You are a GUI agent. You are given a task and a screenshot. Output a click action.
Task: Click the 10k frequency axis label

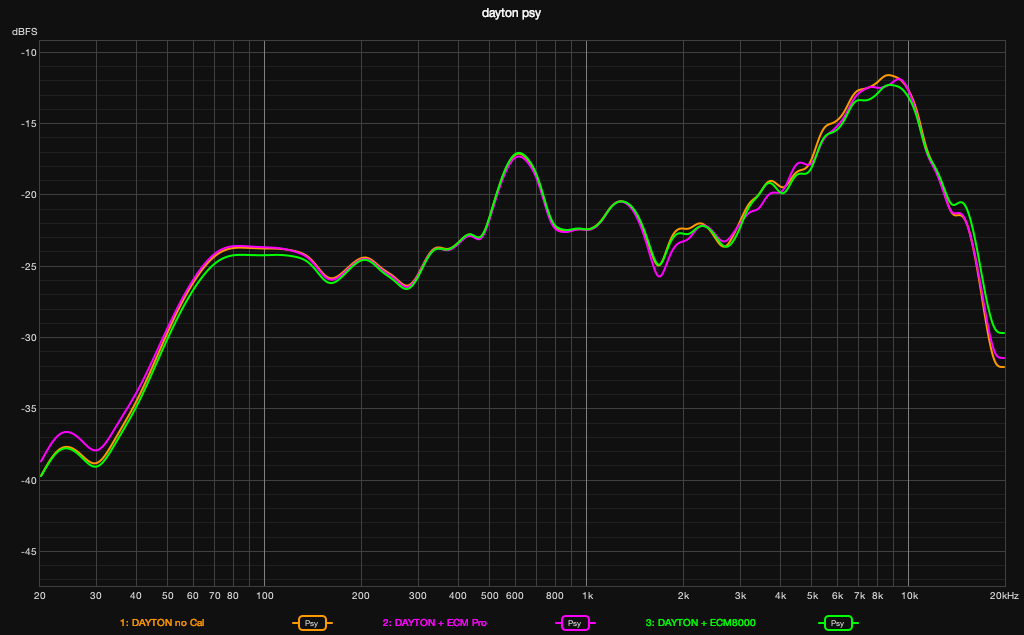[x=910, y=596]
